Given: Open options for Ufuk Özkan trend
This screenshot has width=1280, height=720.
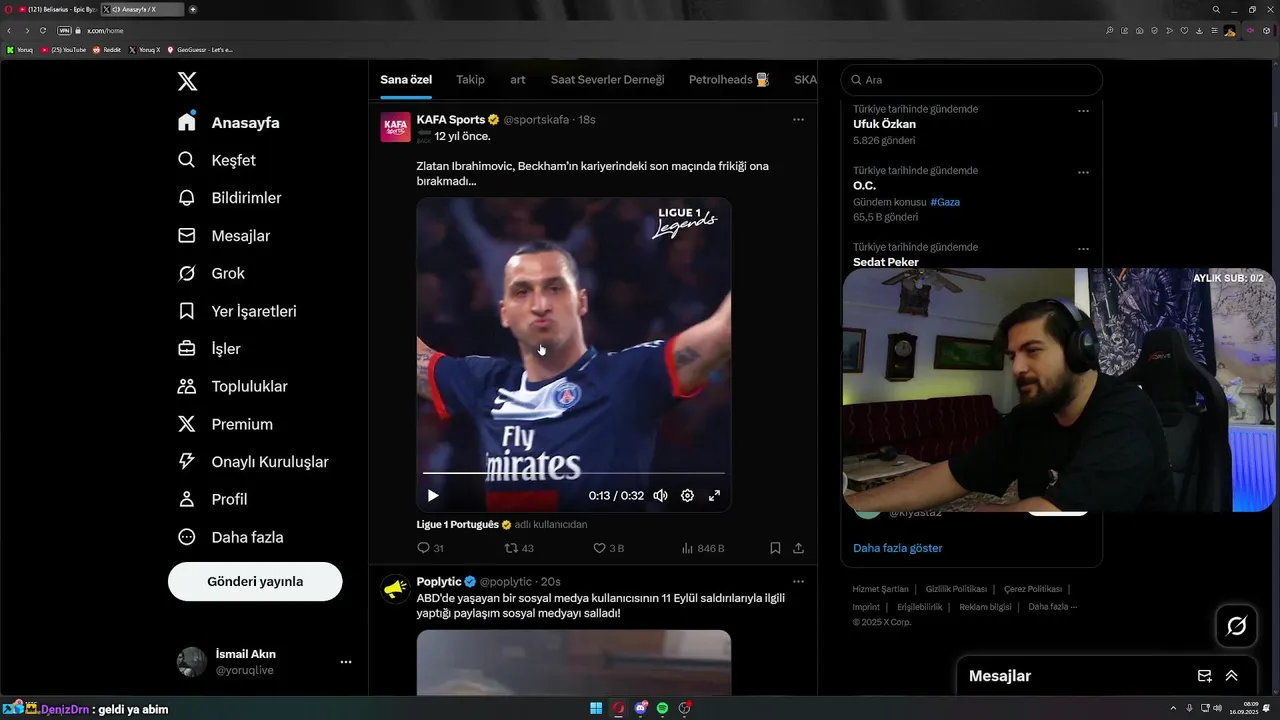Looking at the screenshot, I should [1083, 111].
